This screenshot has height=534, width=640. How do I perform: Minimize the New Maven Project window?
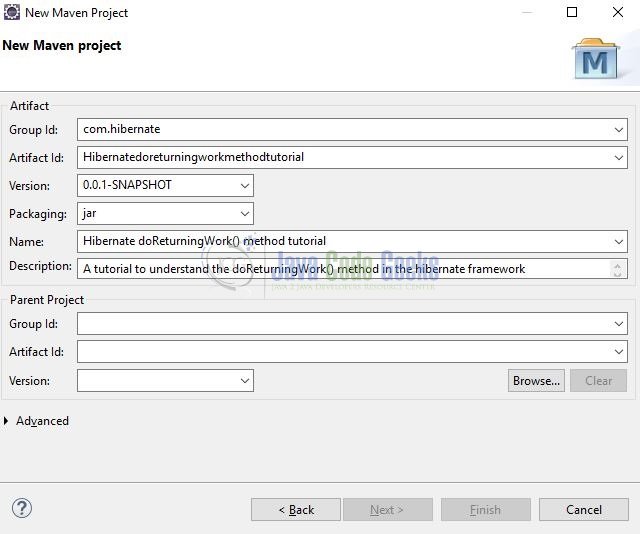tap(527, 12)
